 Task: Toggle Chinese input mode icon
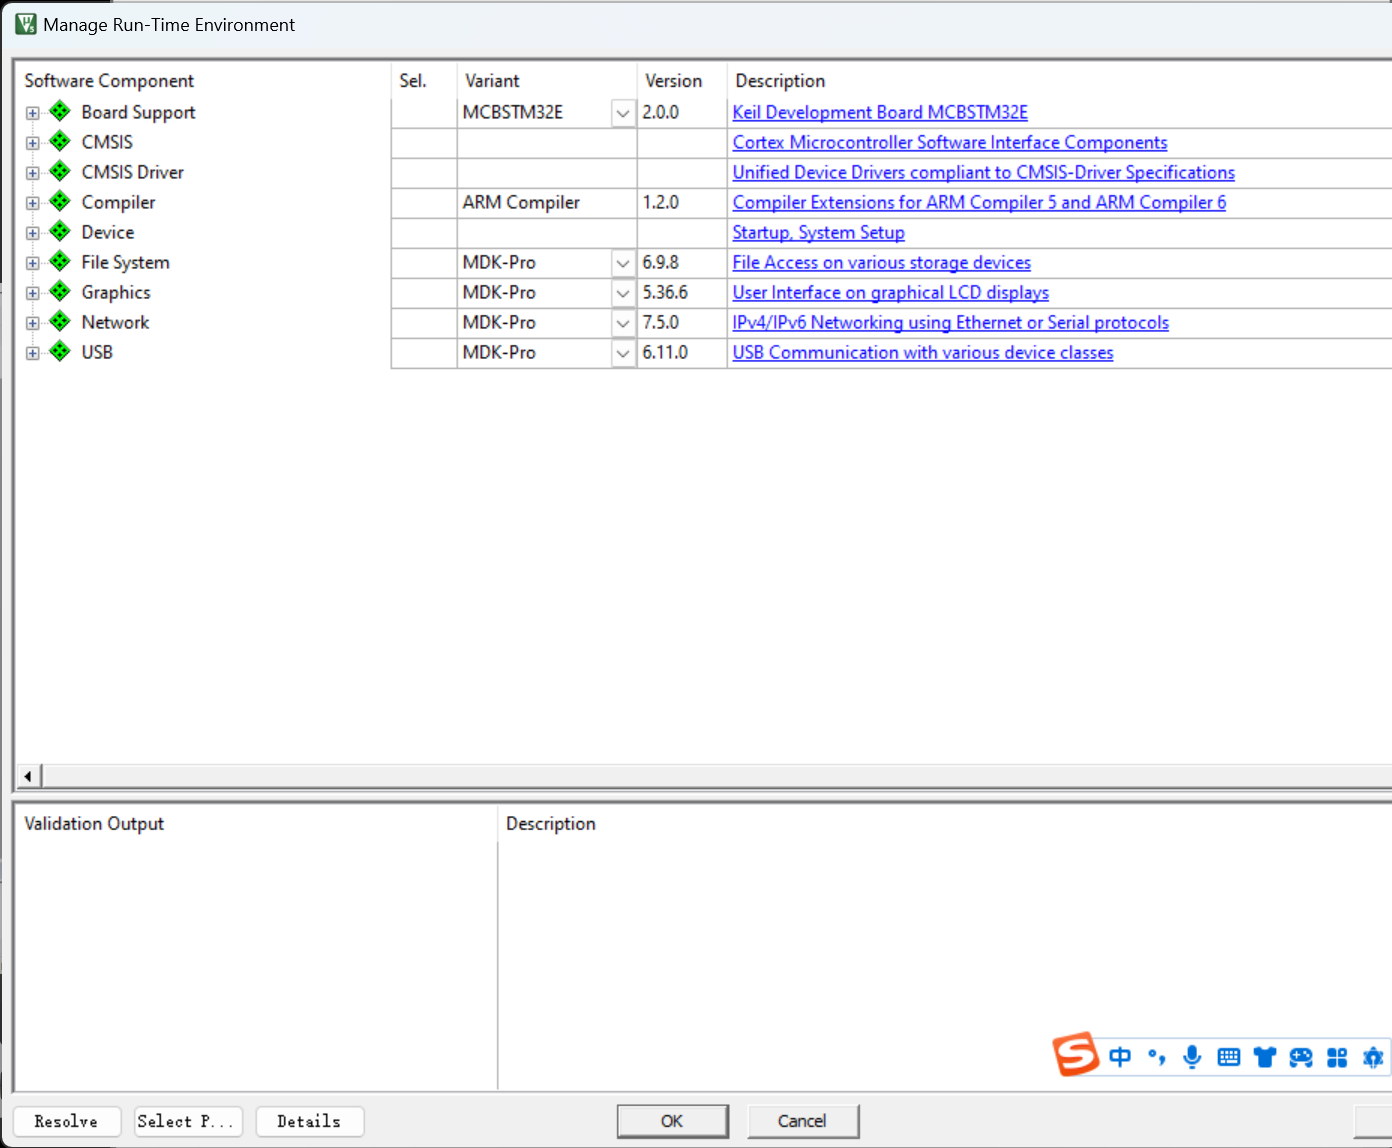coord(1120,1057)
